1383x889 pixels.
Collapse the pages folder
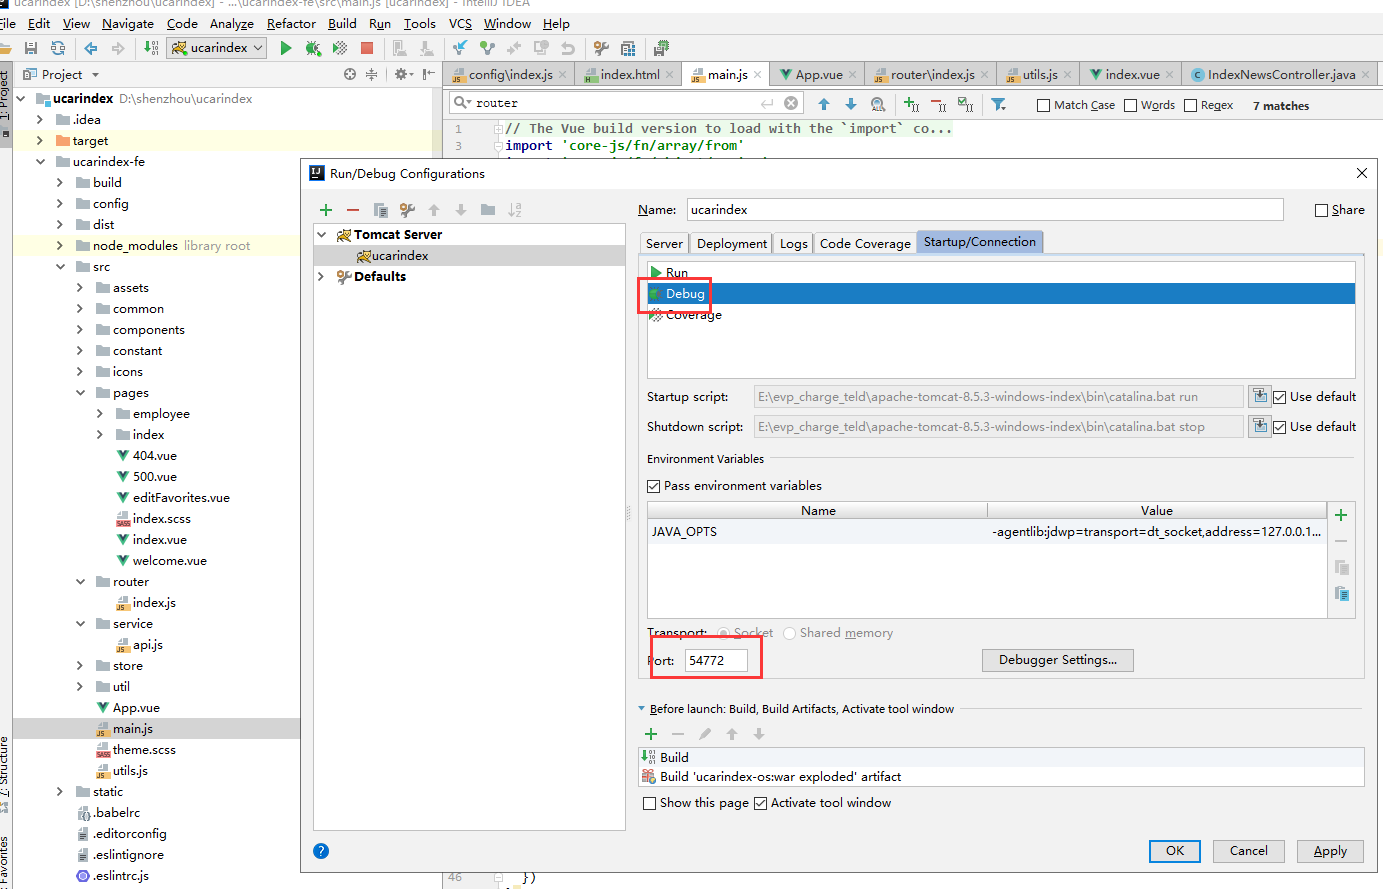tap(80, 393)
